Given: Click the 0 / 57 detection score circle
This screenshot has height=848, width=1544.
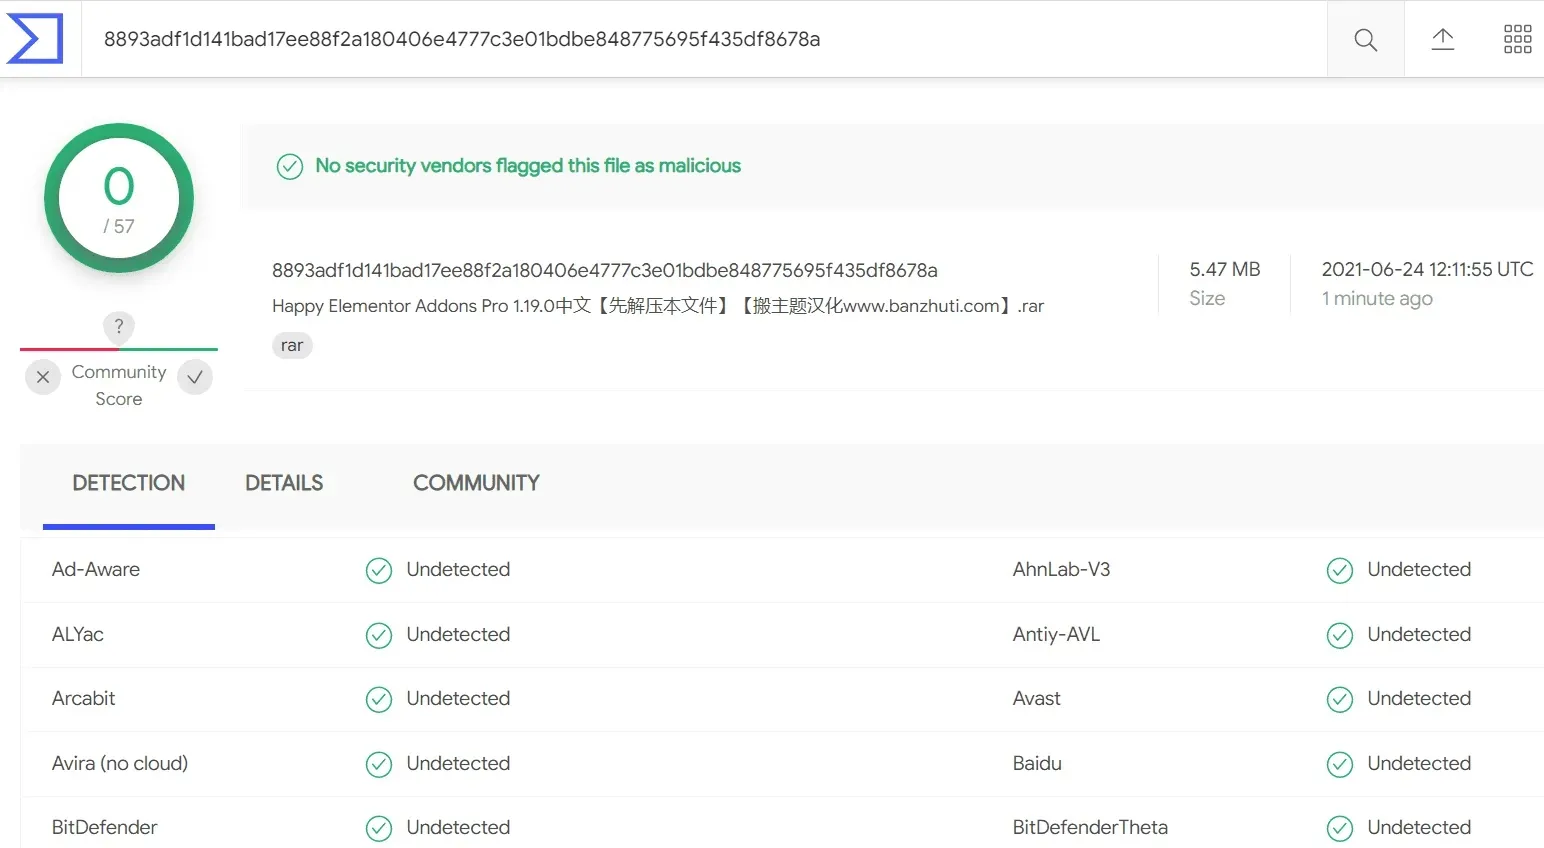Looking at the screenshot, I should point(119,198).
